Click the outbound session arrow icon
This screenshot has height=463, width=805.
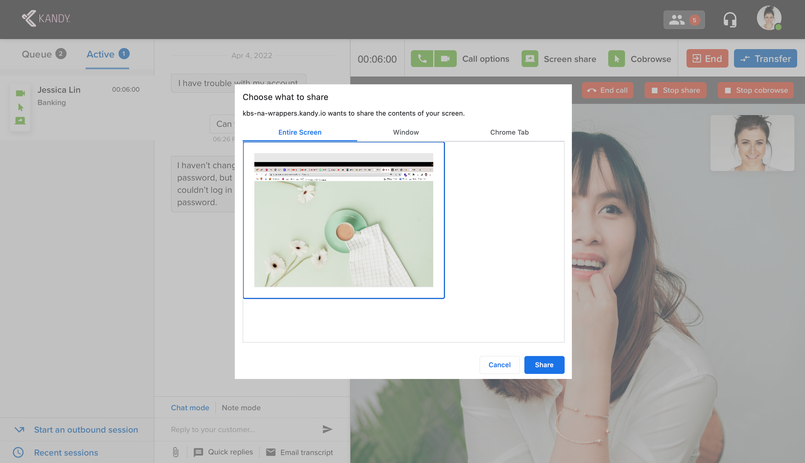click(20, 430)
